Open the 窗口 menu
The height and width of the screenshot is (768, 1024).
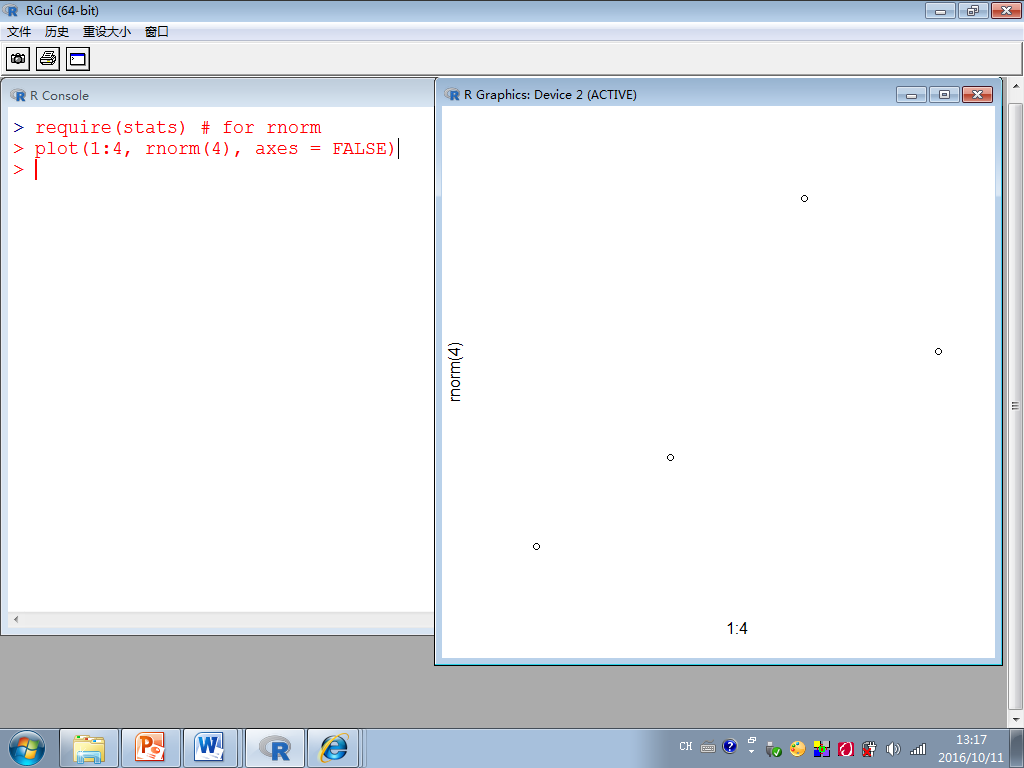pos(157,31)
